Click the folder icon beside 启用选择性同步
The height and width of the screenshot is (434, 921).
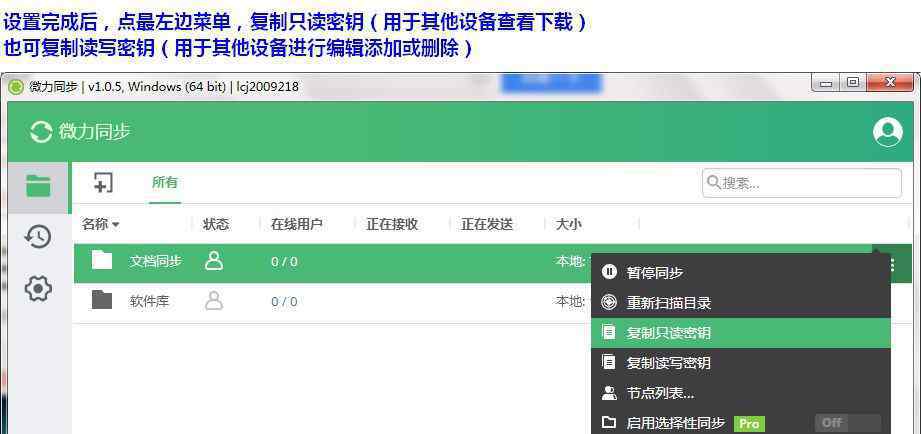point(609,422)
